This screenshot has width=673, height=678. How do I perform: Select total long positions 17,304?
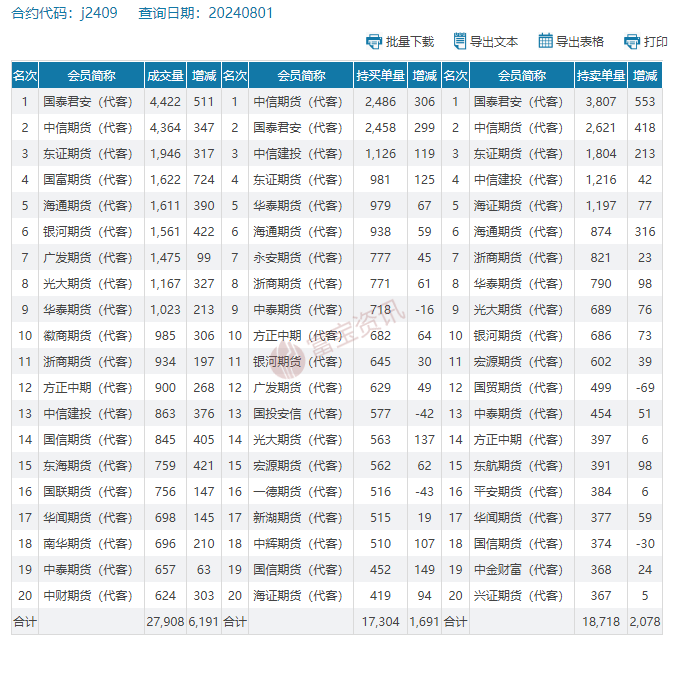click(x=380, y=622)
